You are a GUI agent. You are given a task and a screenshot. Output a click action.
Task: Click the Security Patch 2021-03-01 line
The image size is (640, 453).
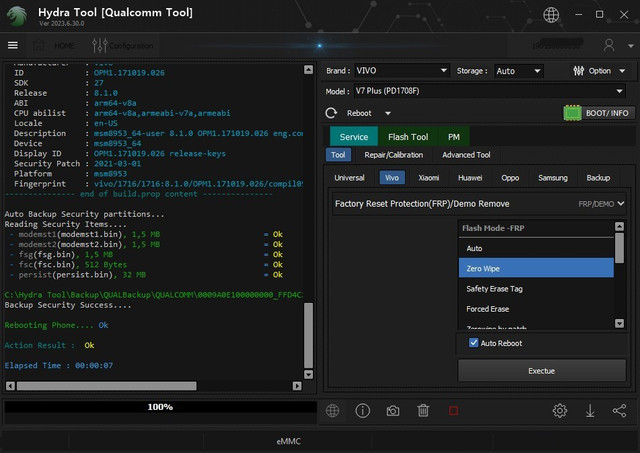(x=78, y=164)
